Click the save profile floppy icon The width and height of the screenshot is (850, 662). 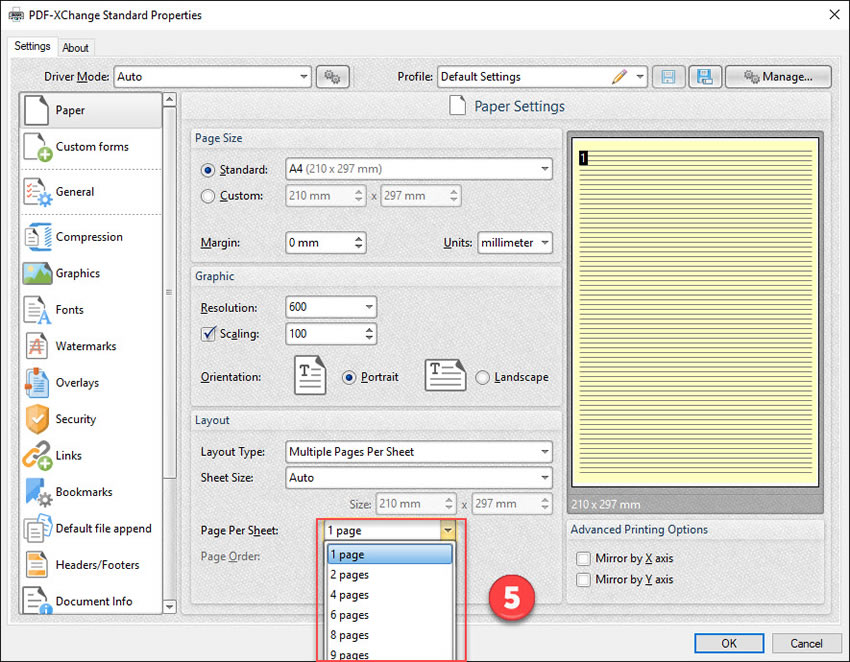(668, 76)
